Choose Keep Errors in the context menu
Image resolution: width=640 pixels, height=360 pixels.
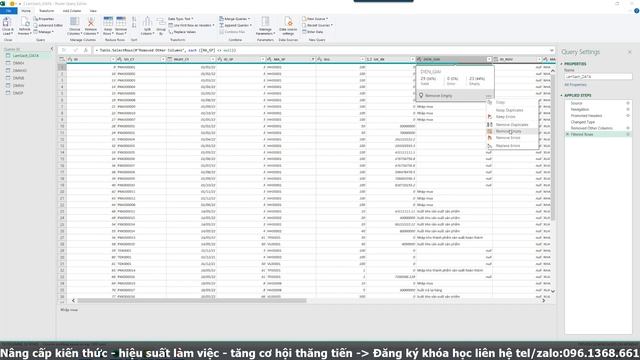(x=512, y=117)
